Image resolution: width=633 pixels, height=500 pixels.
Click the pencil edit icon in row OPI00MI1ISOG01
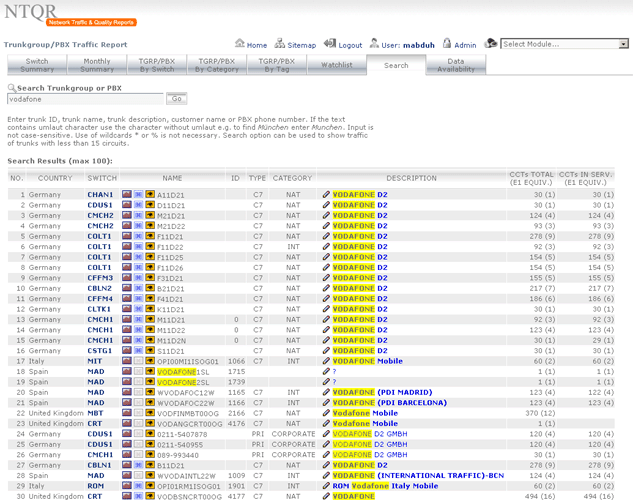tap(325, 361)
